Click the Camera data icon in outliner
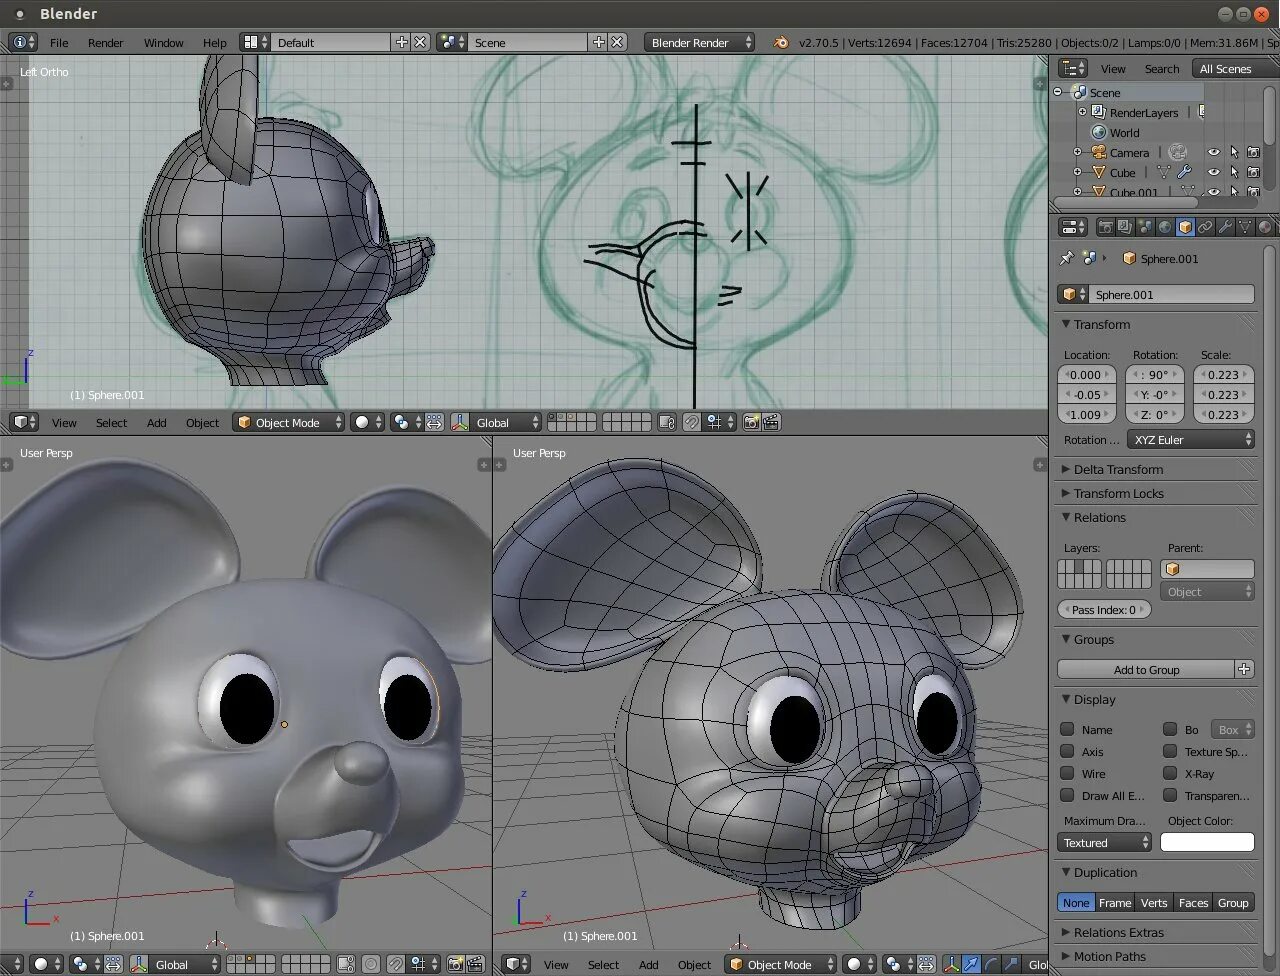 point(1178,152)
